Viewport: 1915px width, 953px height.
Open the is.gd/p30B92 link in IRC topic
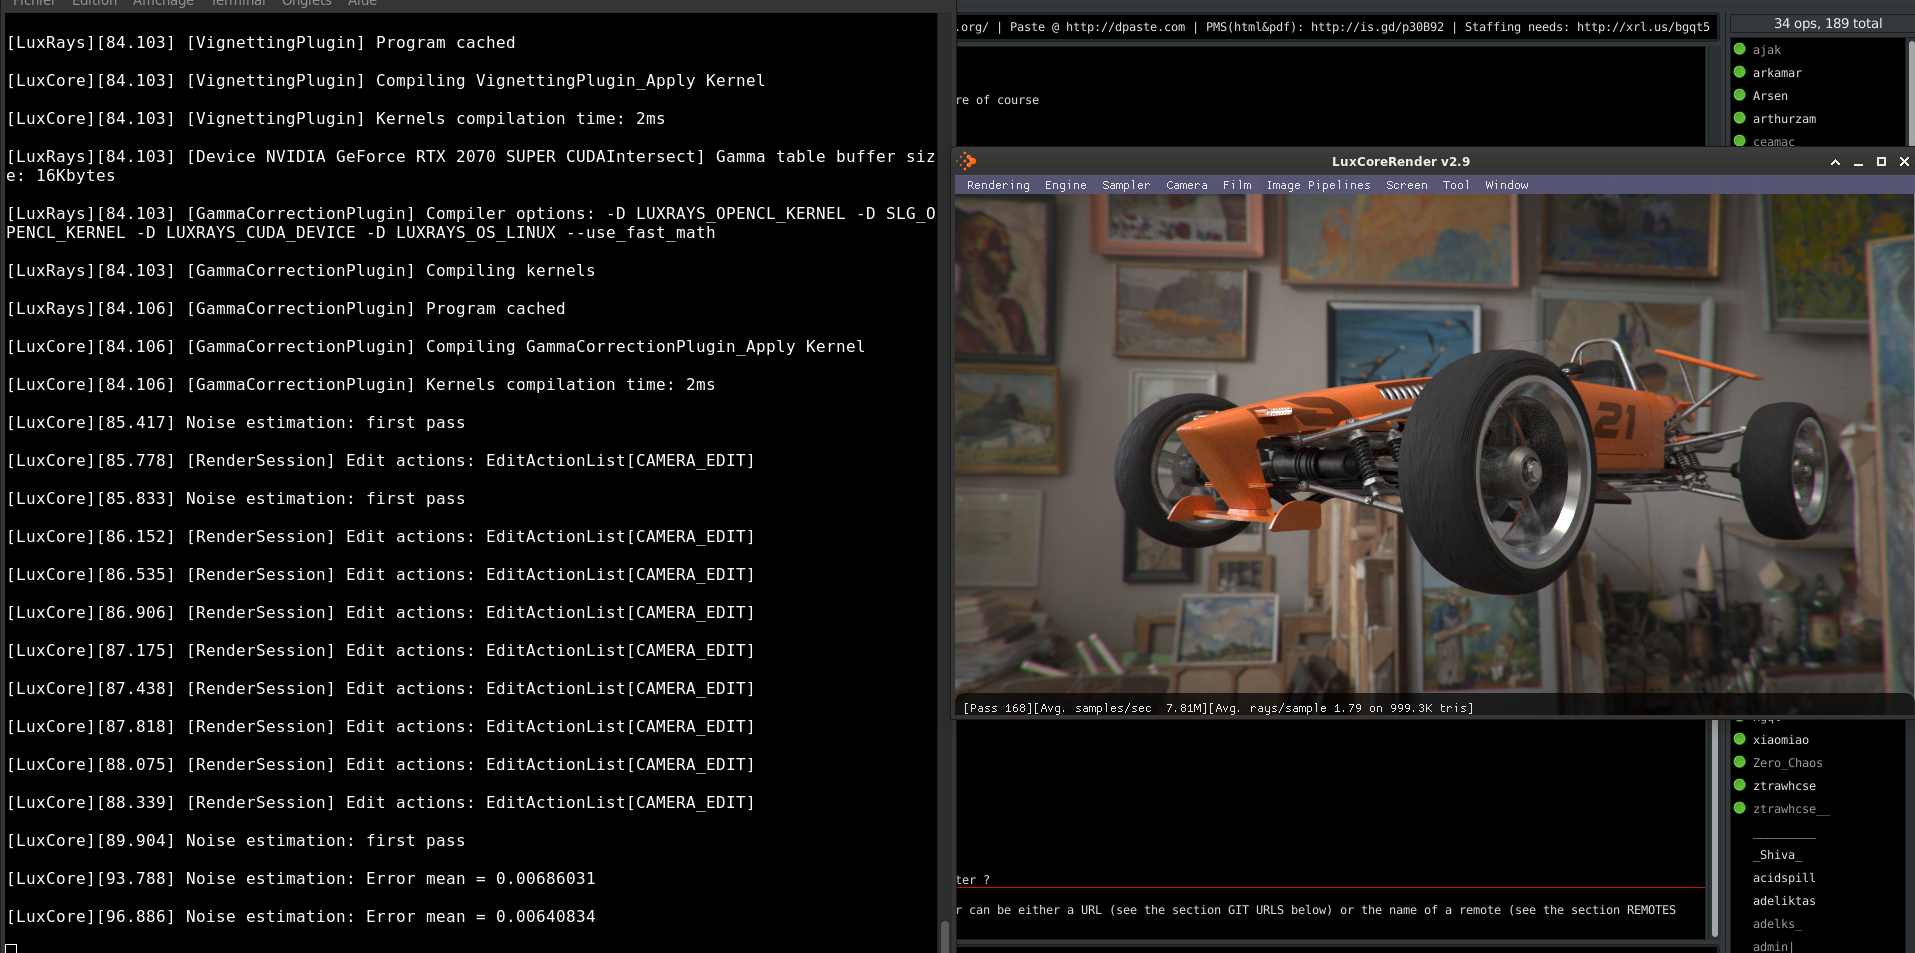click(1377, 27)
